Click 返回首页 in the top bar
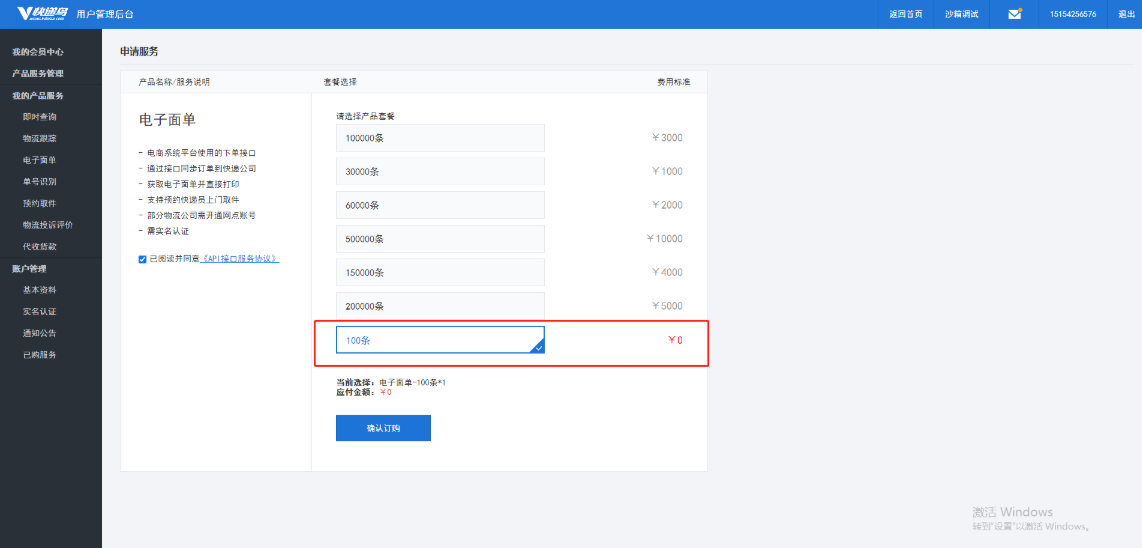This screenshot has width=1142, height=548. (x=906, y=14)
